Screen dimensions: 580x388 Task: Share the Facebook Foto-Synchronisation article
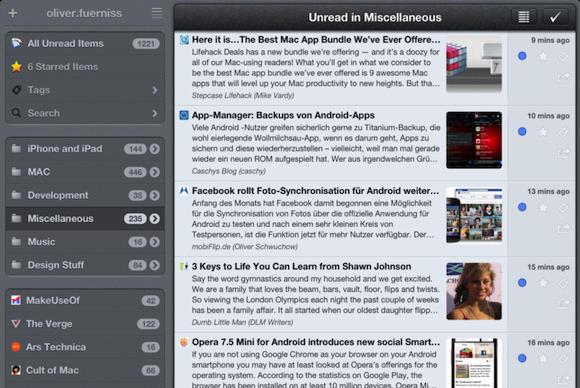coord(563,229)
